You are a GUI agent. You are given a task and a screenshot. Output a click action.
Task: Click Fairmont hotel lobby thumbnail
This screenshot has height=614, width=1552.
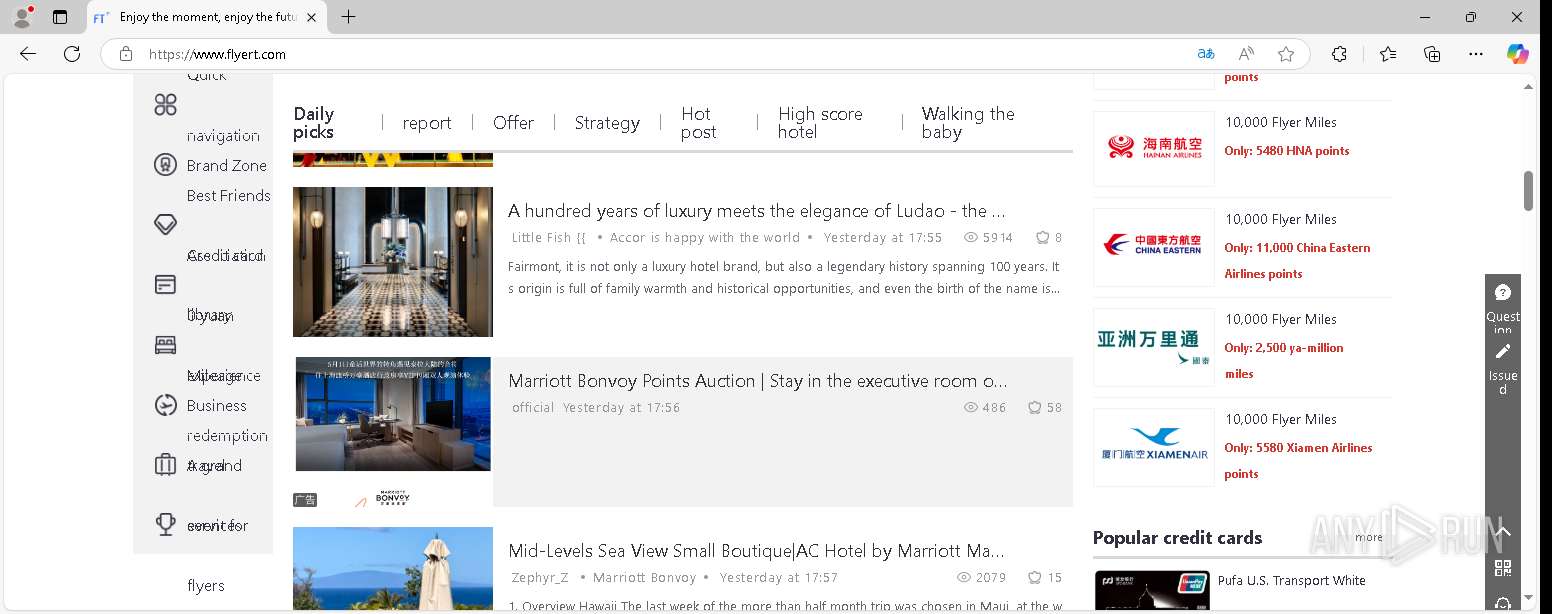tap(393, 262)
